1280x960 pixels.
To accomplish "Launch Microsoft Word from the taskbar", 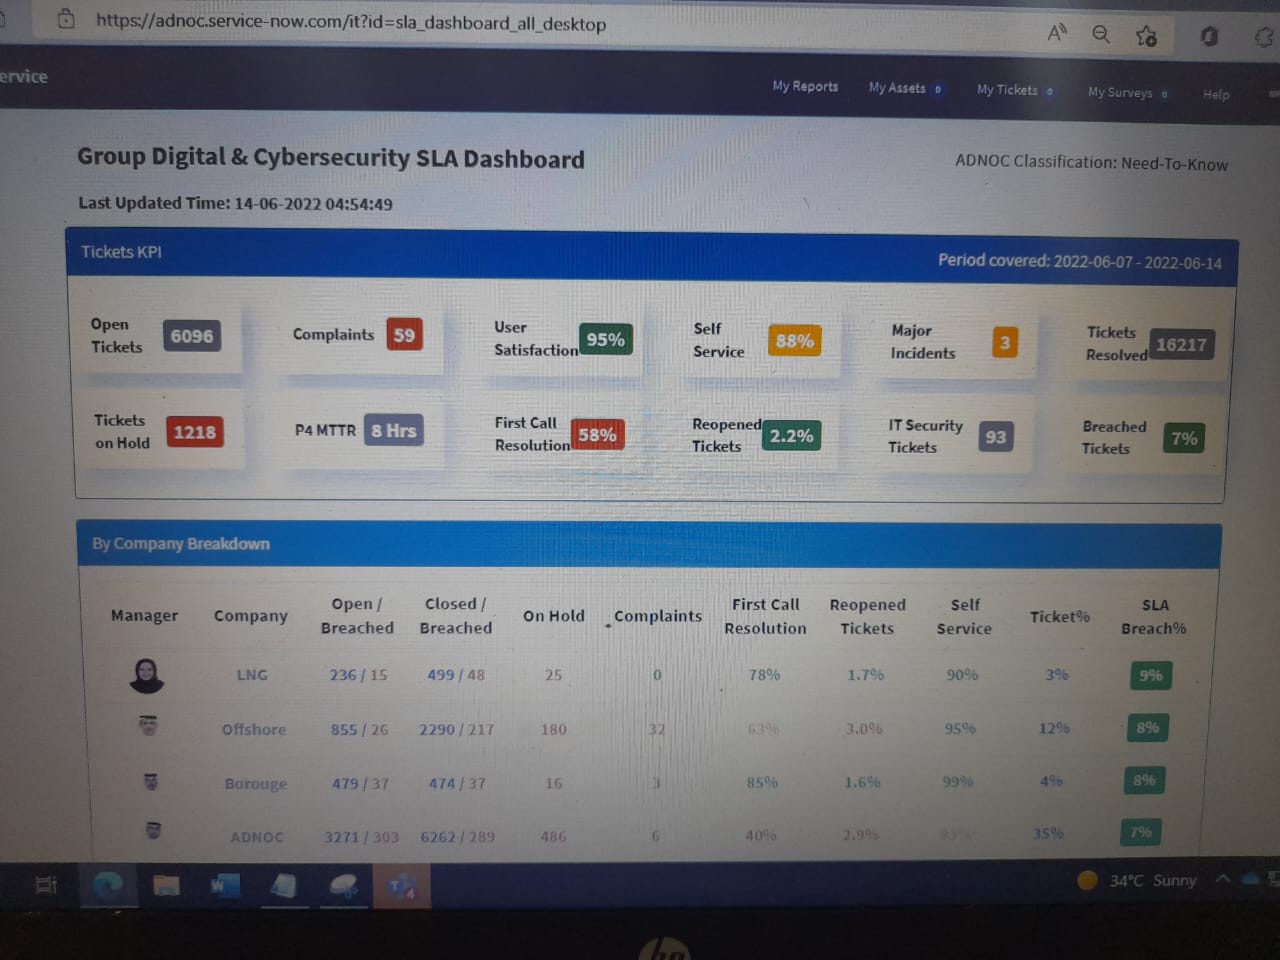I will [224, 886].
